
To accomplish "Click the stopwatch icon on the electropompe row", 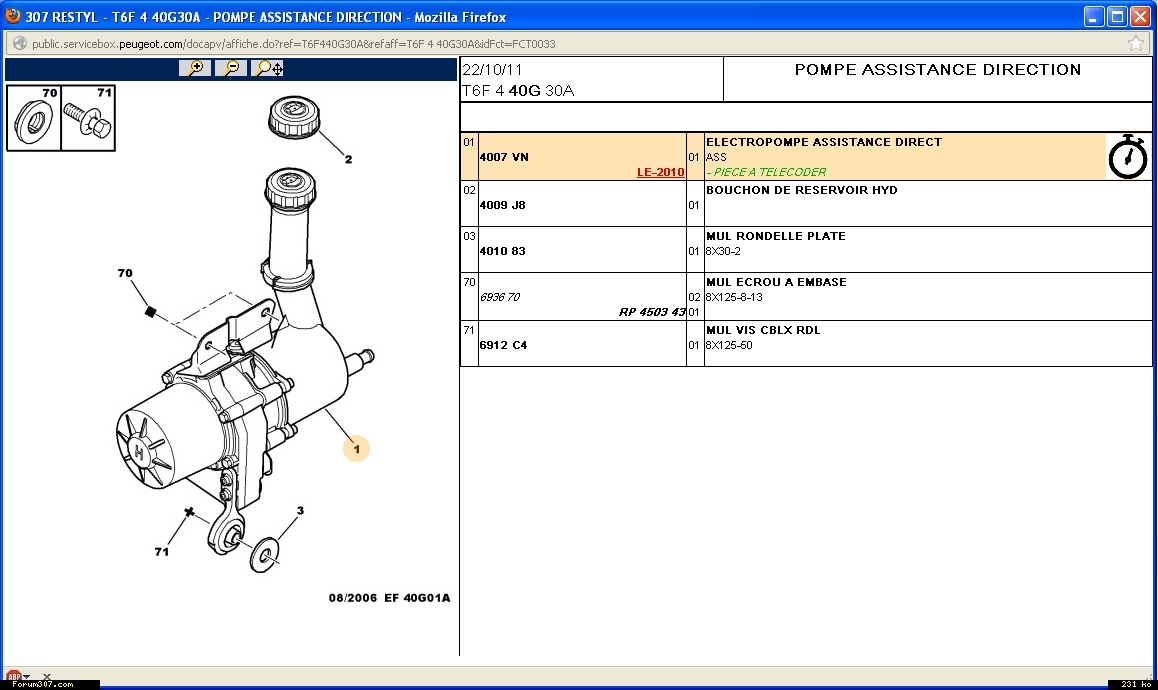I will coord(1128,157).
